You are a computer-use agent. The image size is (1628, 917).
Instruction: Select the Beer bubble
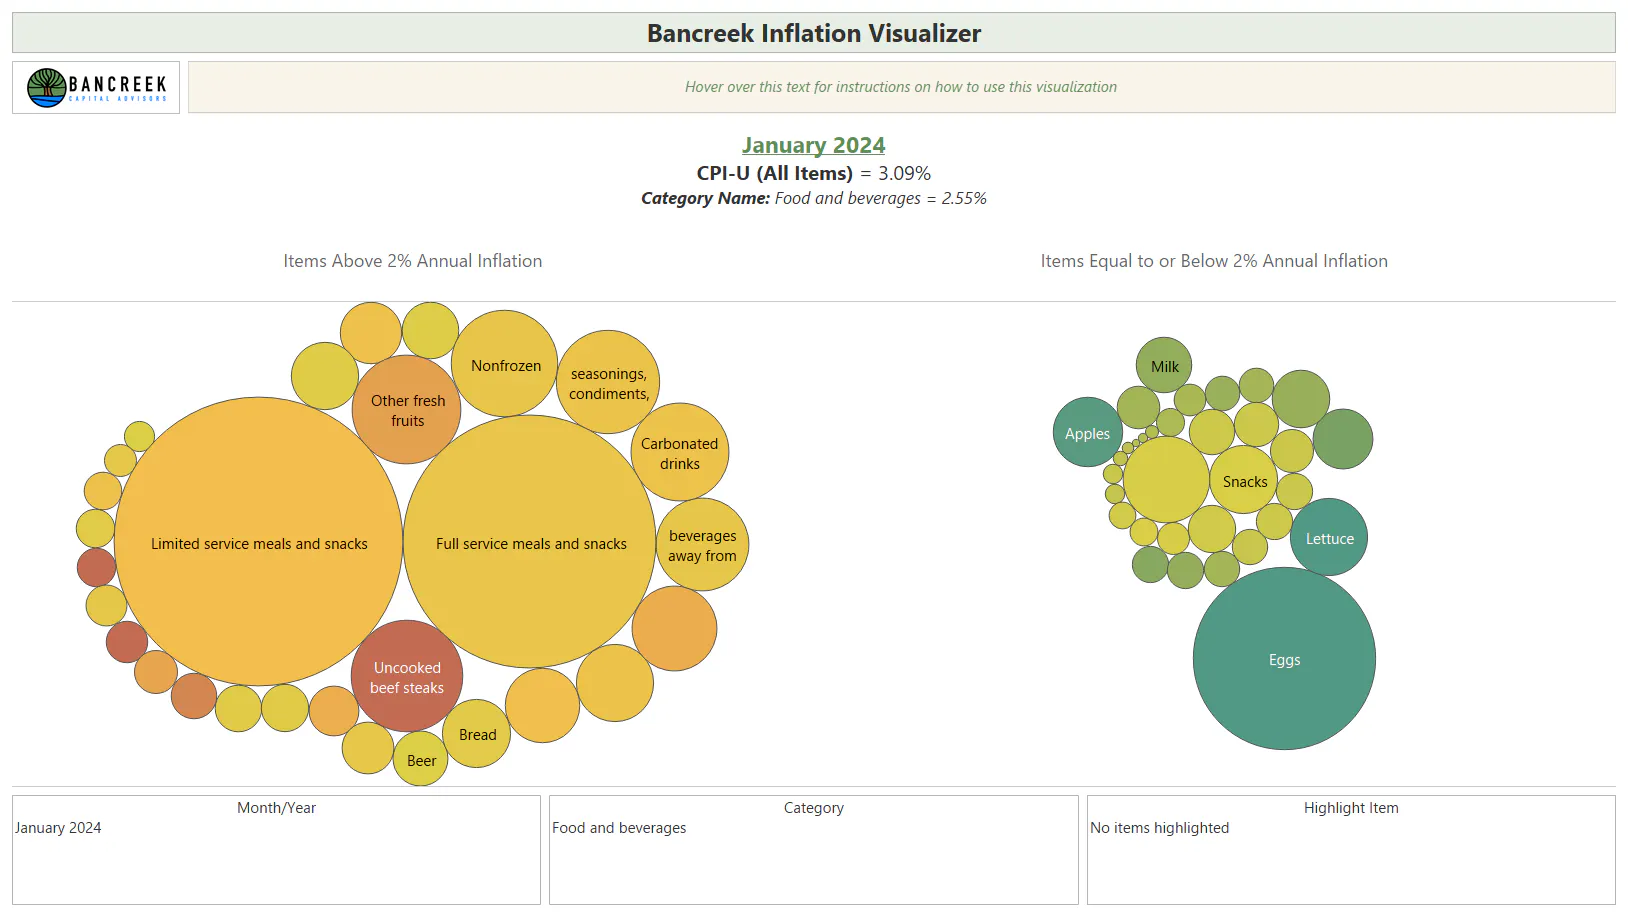coord(421,759)
